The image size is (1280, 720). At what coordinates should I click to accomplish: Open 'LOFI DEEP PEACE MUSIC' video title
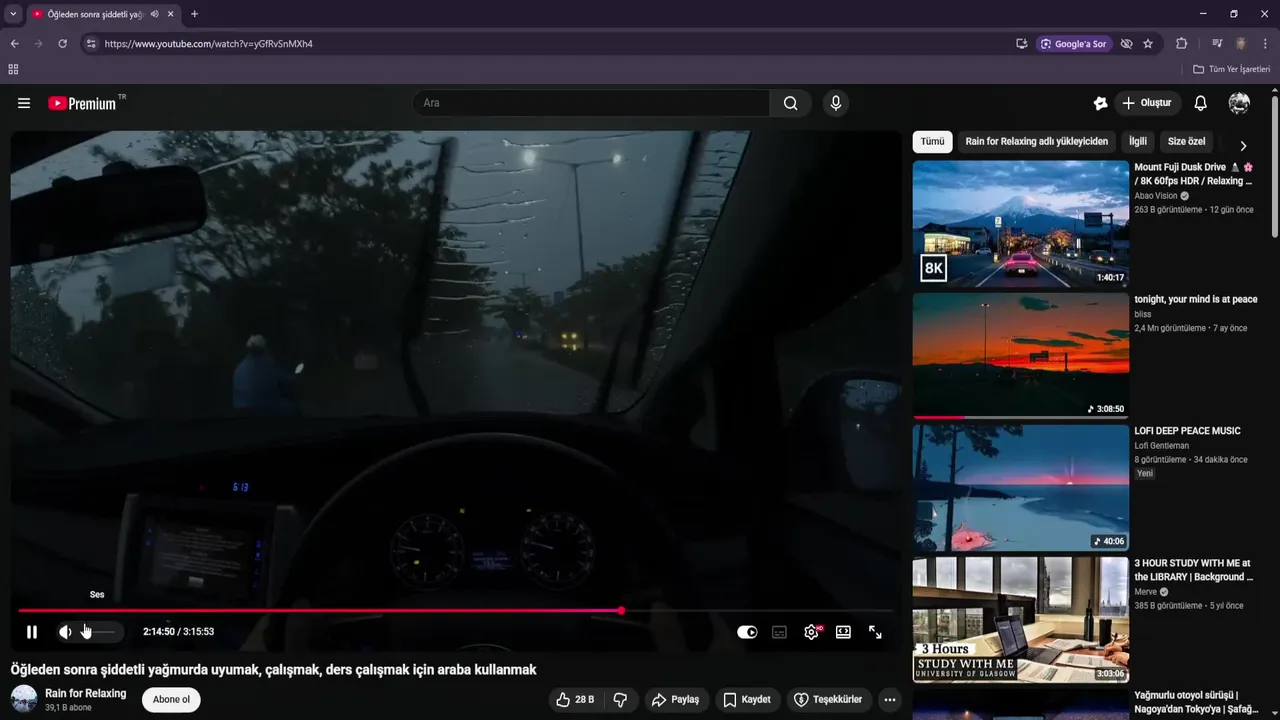tap(1187, 431)
